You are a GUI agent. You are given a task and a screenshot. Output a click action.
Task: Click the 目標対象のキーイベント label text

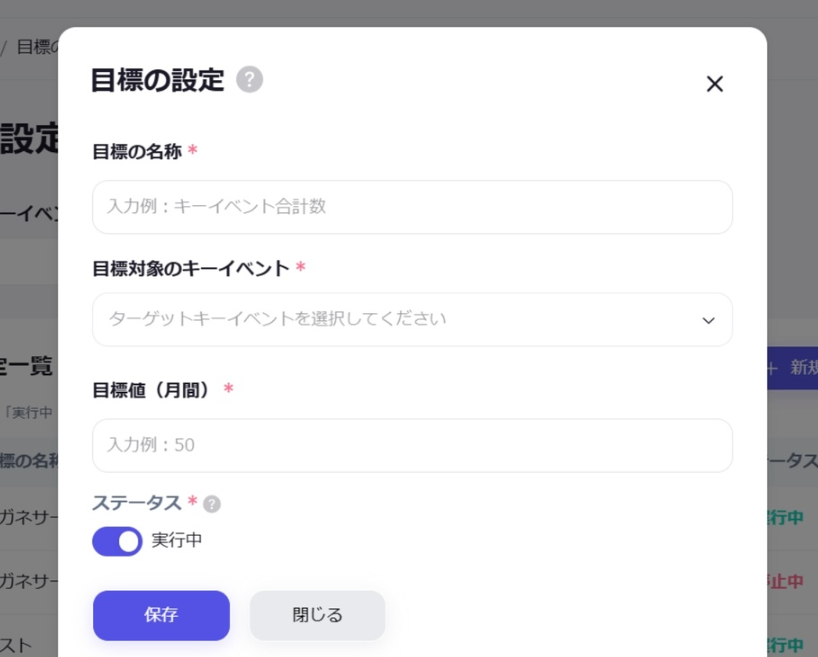(x=190, y=268)
